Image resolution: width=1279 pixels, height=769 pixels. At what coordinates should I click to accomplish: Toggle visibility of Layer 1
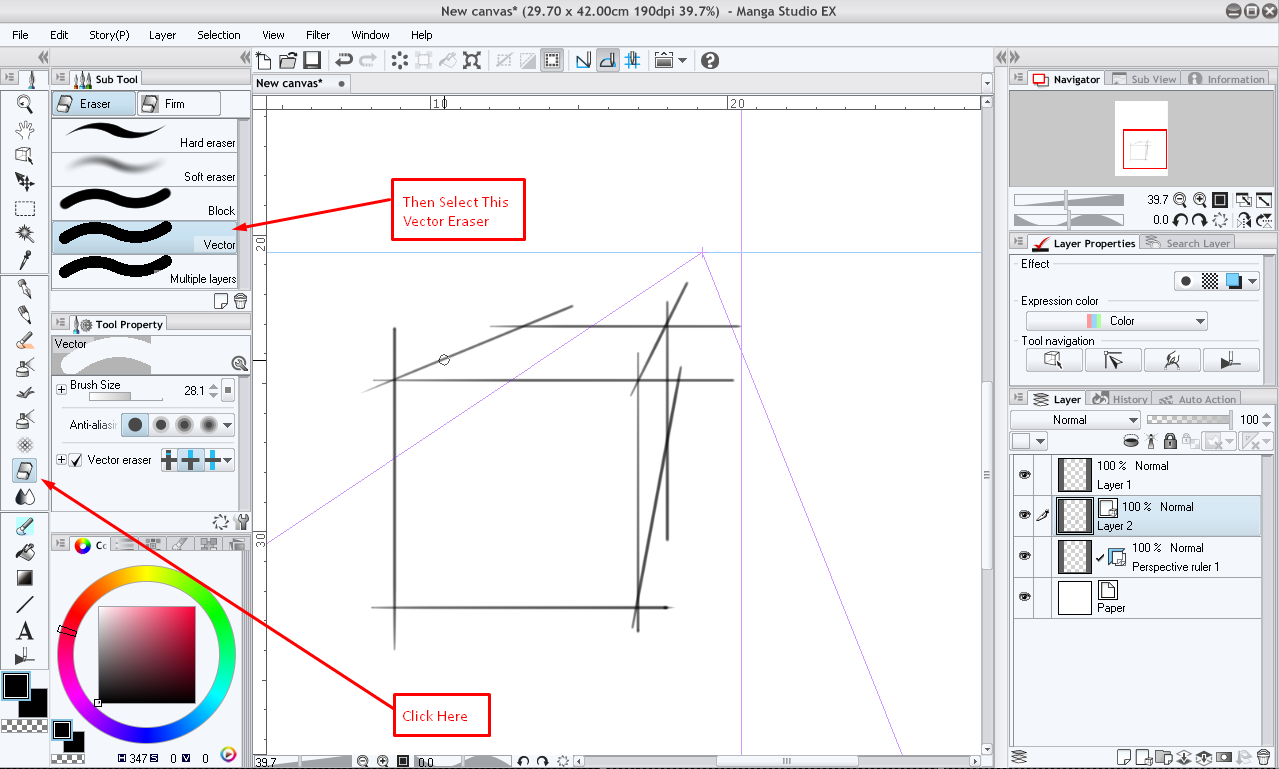click(x=1024, y=473)
